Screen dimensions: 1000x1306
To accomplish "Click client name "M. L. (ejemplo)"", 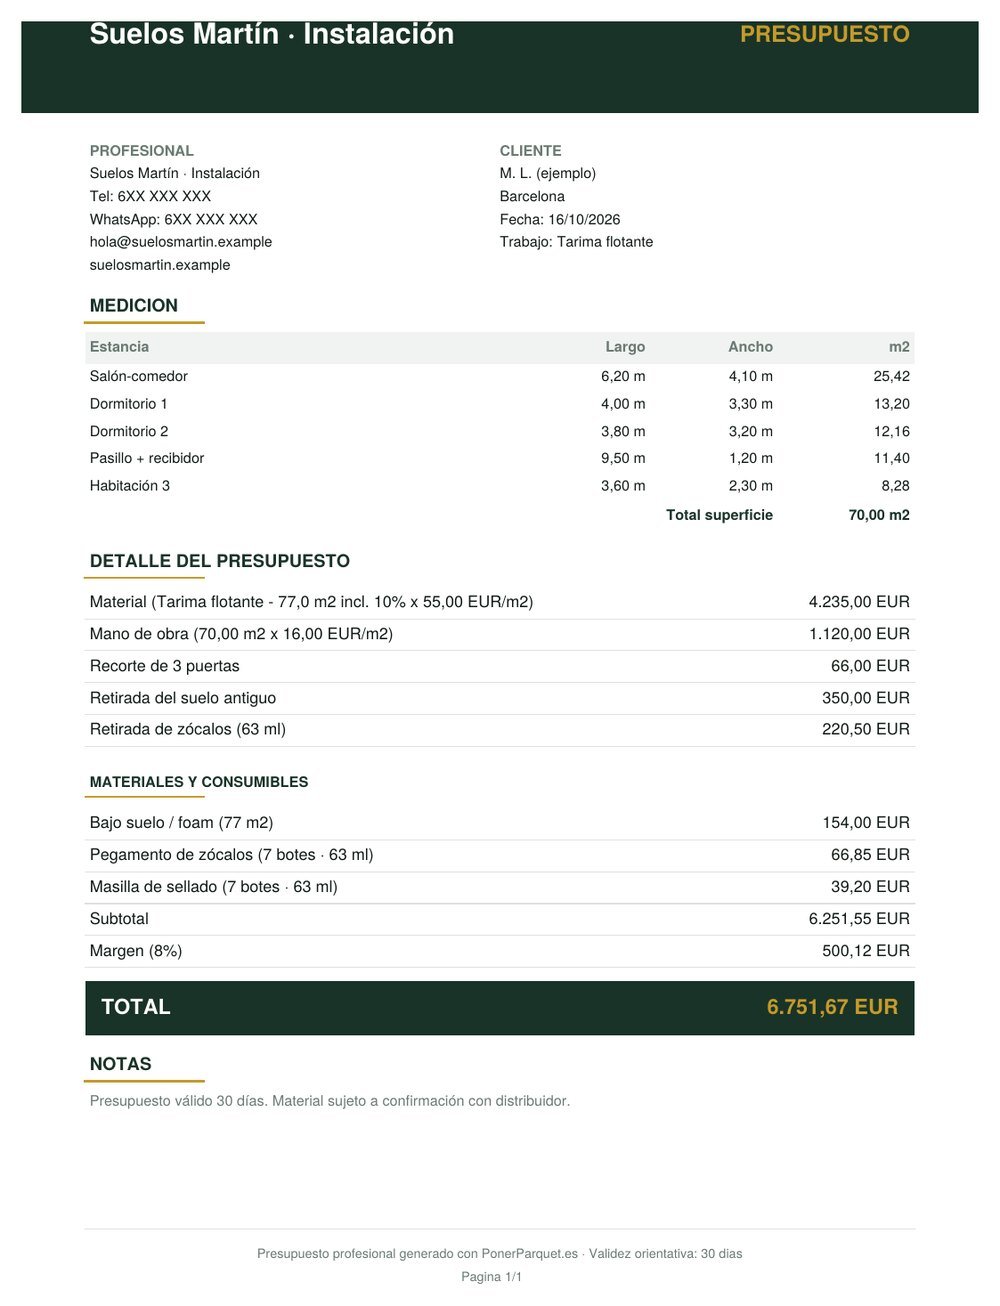I will pos(548,173).
